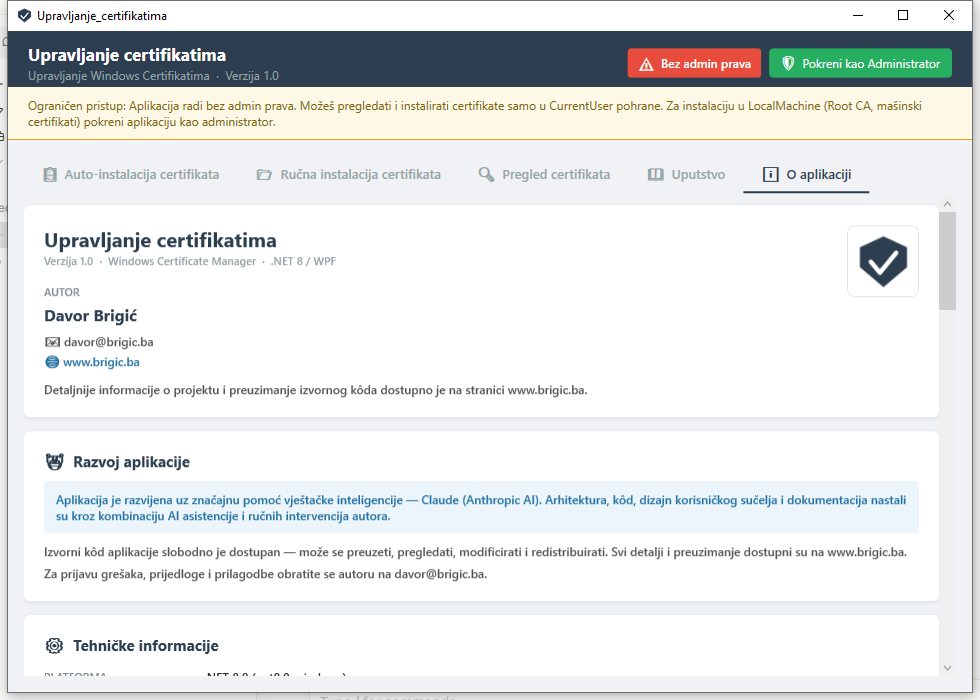
Task: Click the AUTOR label
Action: click(62, 292)
